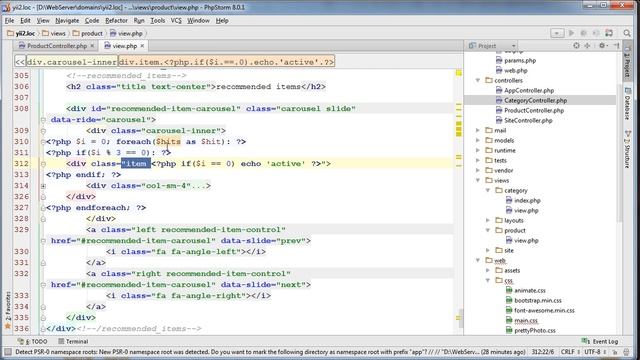Expand the assets folder
640x360 pixels.
[488, 270]
